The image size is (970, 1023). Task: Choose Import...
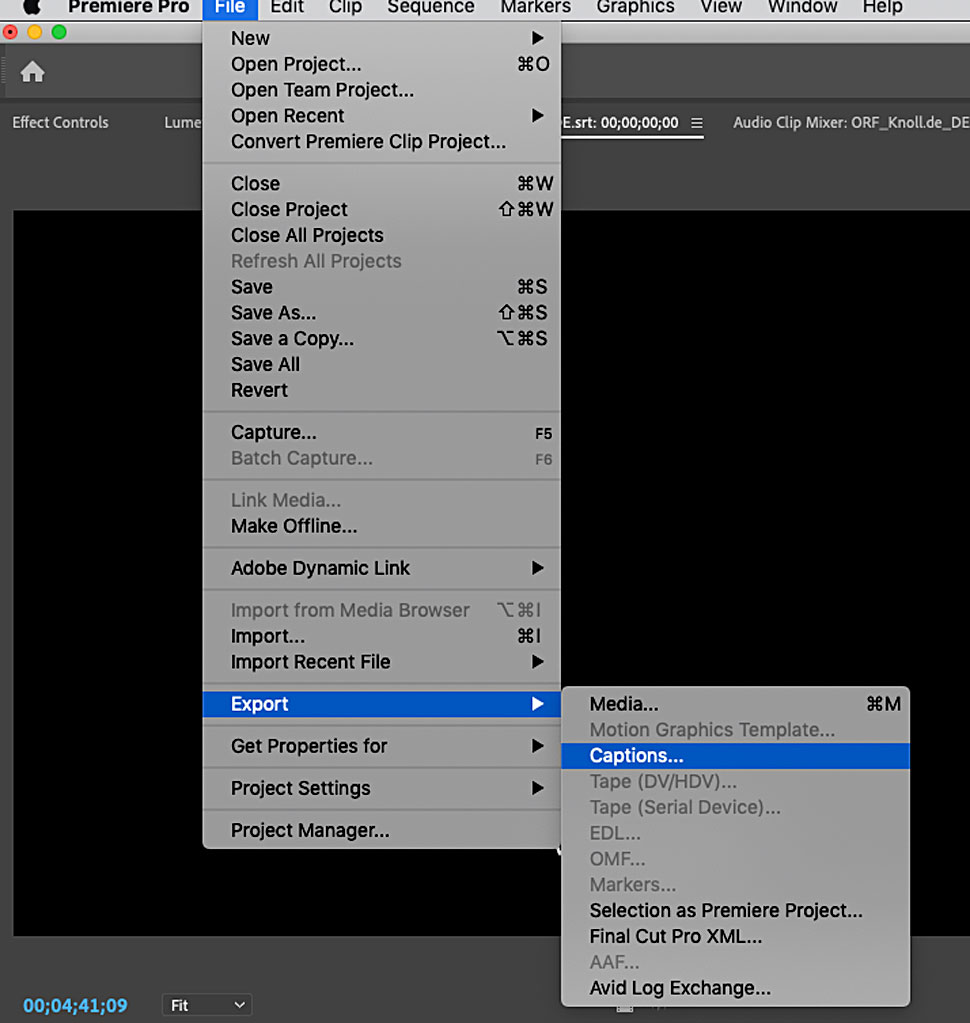coord(382,636)
